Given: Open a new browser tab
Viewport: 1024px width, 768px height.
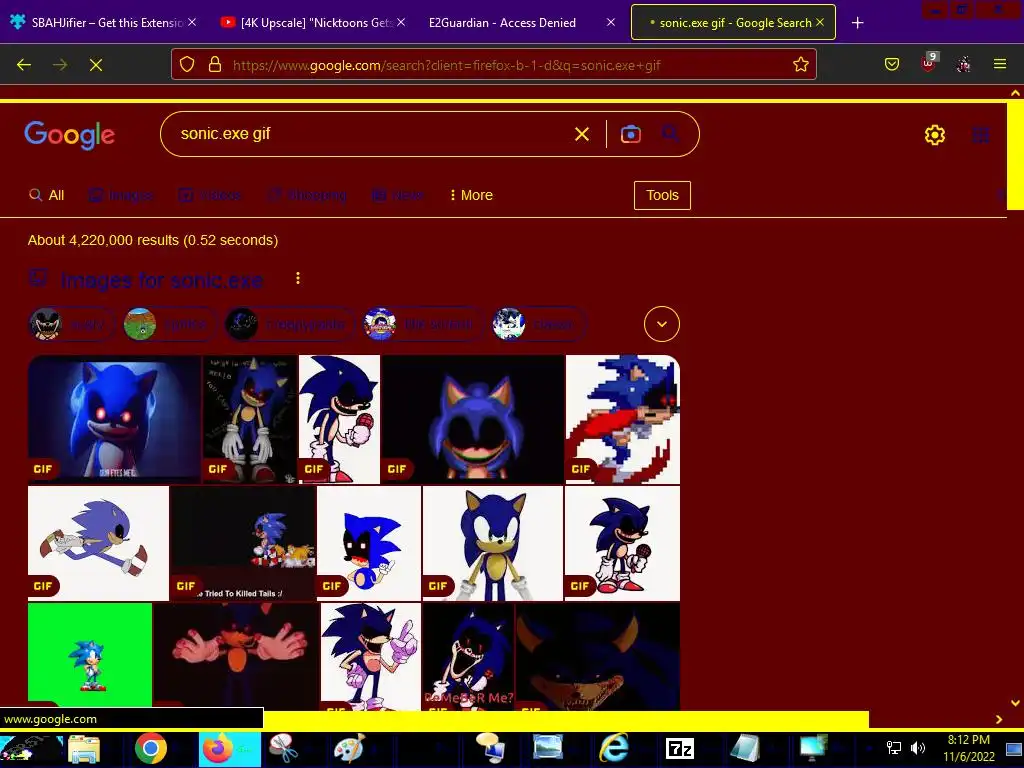Looking at the screenshot, I should 857,23.
